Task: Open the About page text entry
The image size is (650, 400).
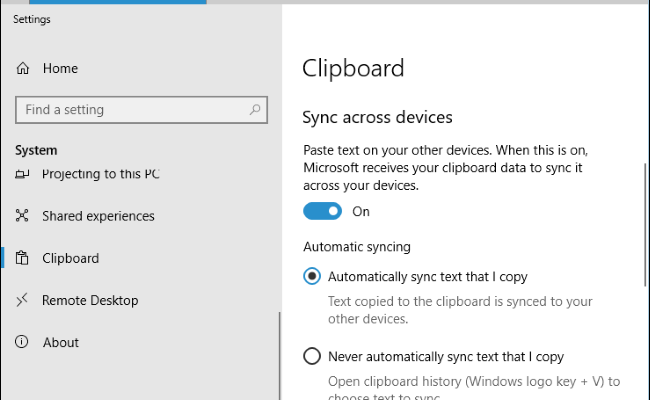Action: [60, 342]
